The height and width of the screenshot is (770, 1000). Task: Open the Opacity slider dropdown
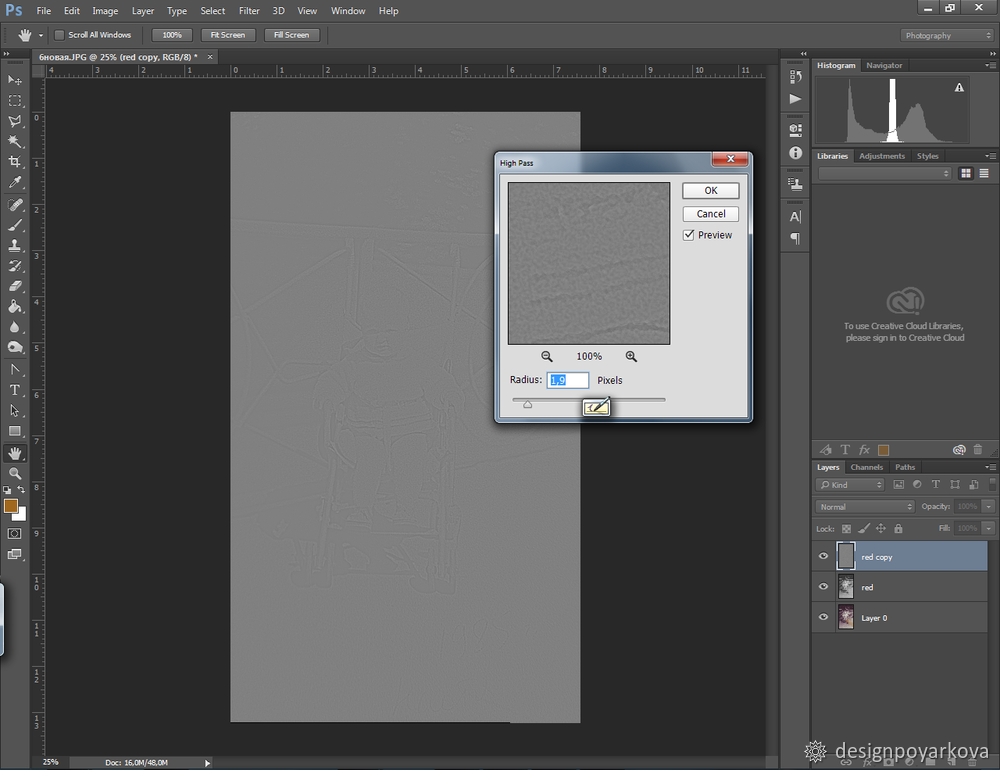[989, 507]
